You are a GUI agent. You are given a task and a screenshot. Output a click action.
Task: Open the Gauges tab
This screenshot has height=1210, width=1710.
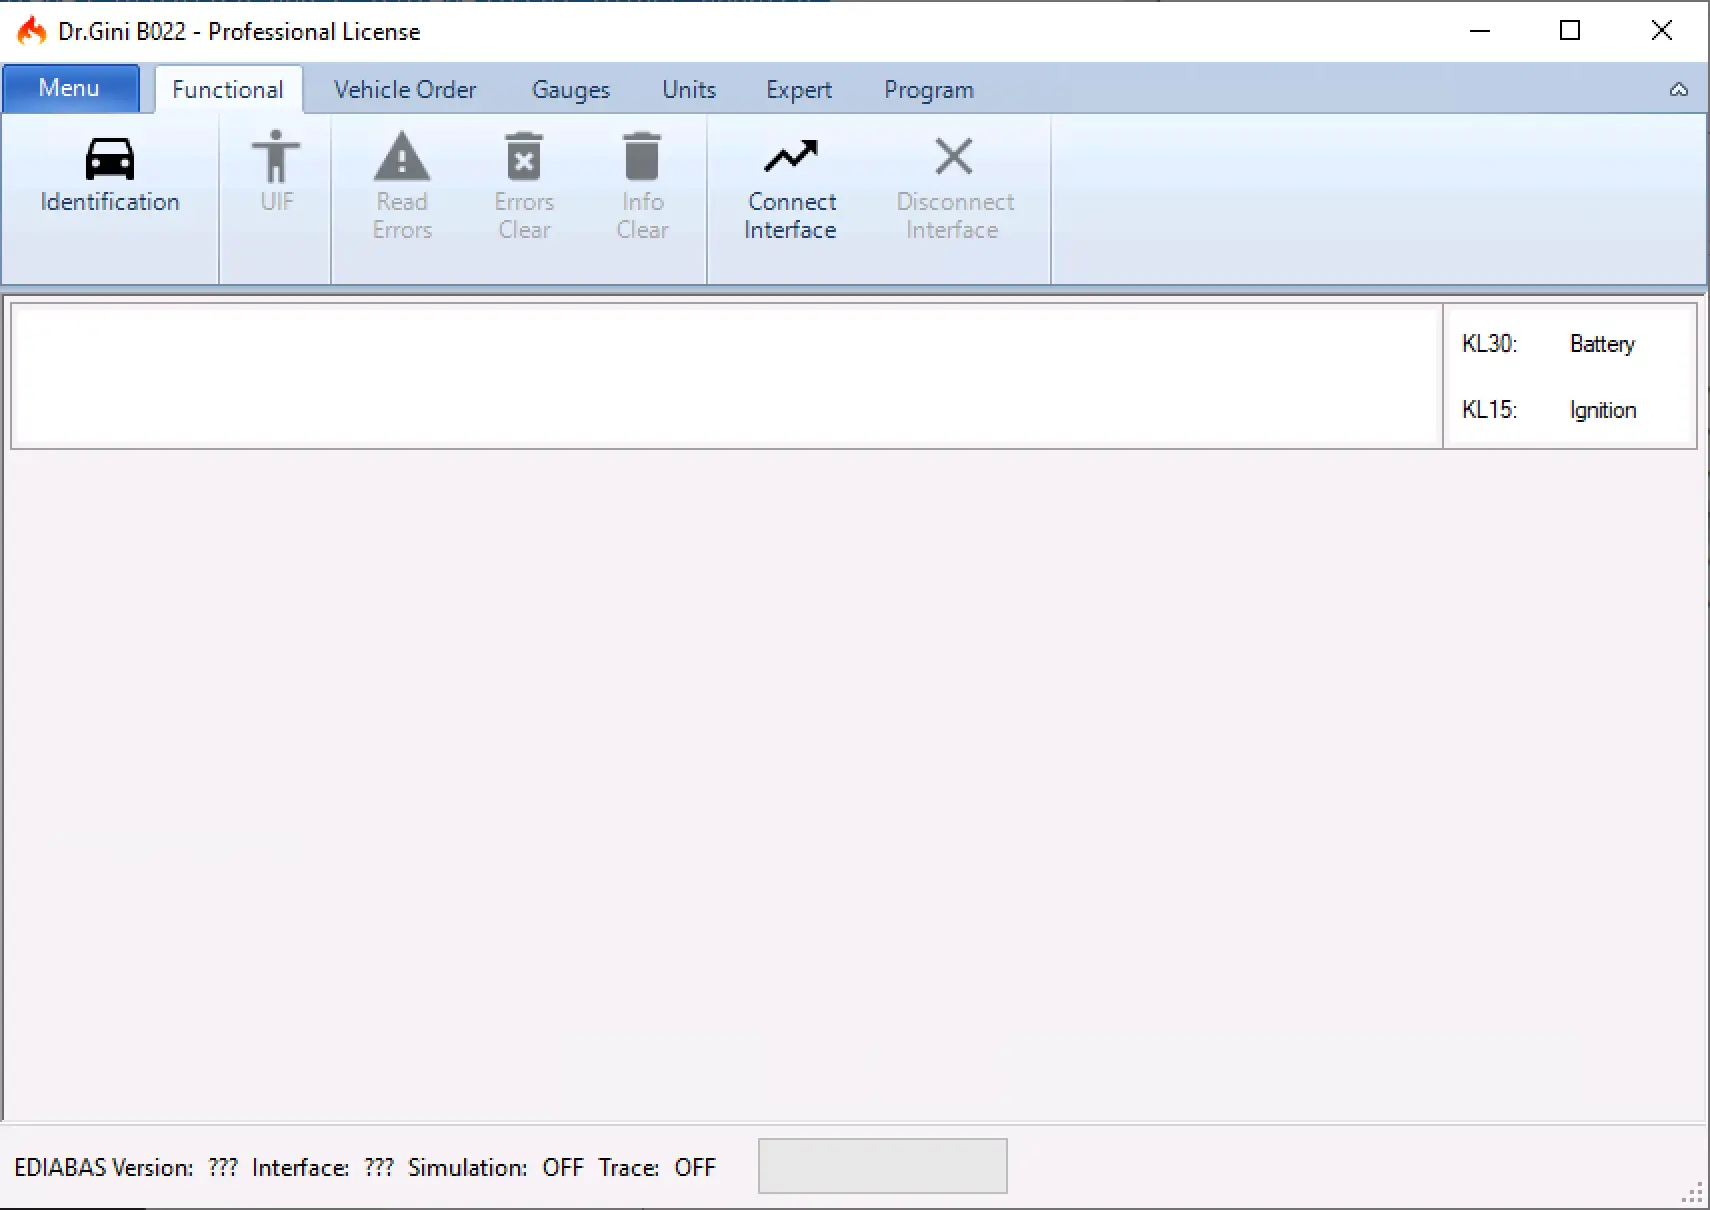click(570, 89)
